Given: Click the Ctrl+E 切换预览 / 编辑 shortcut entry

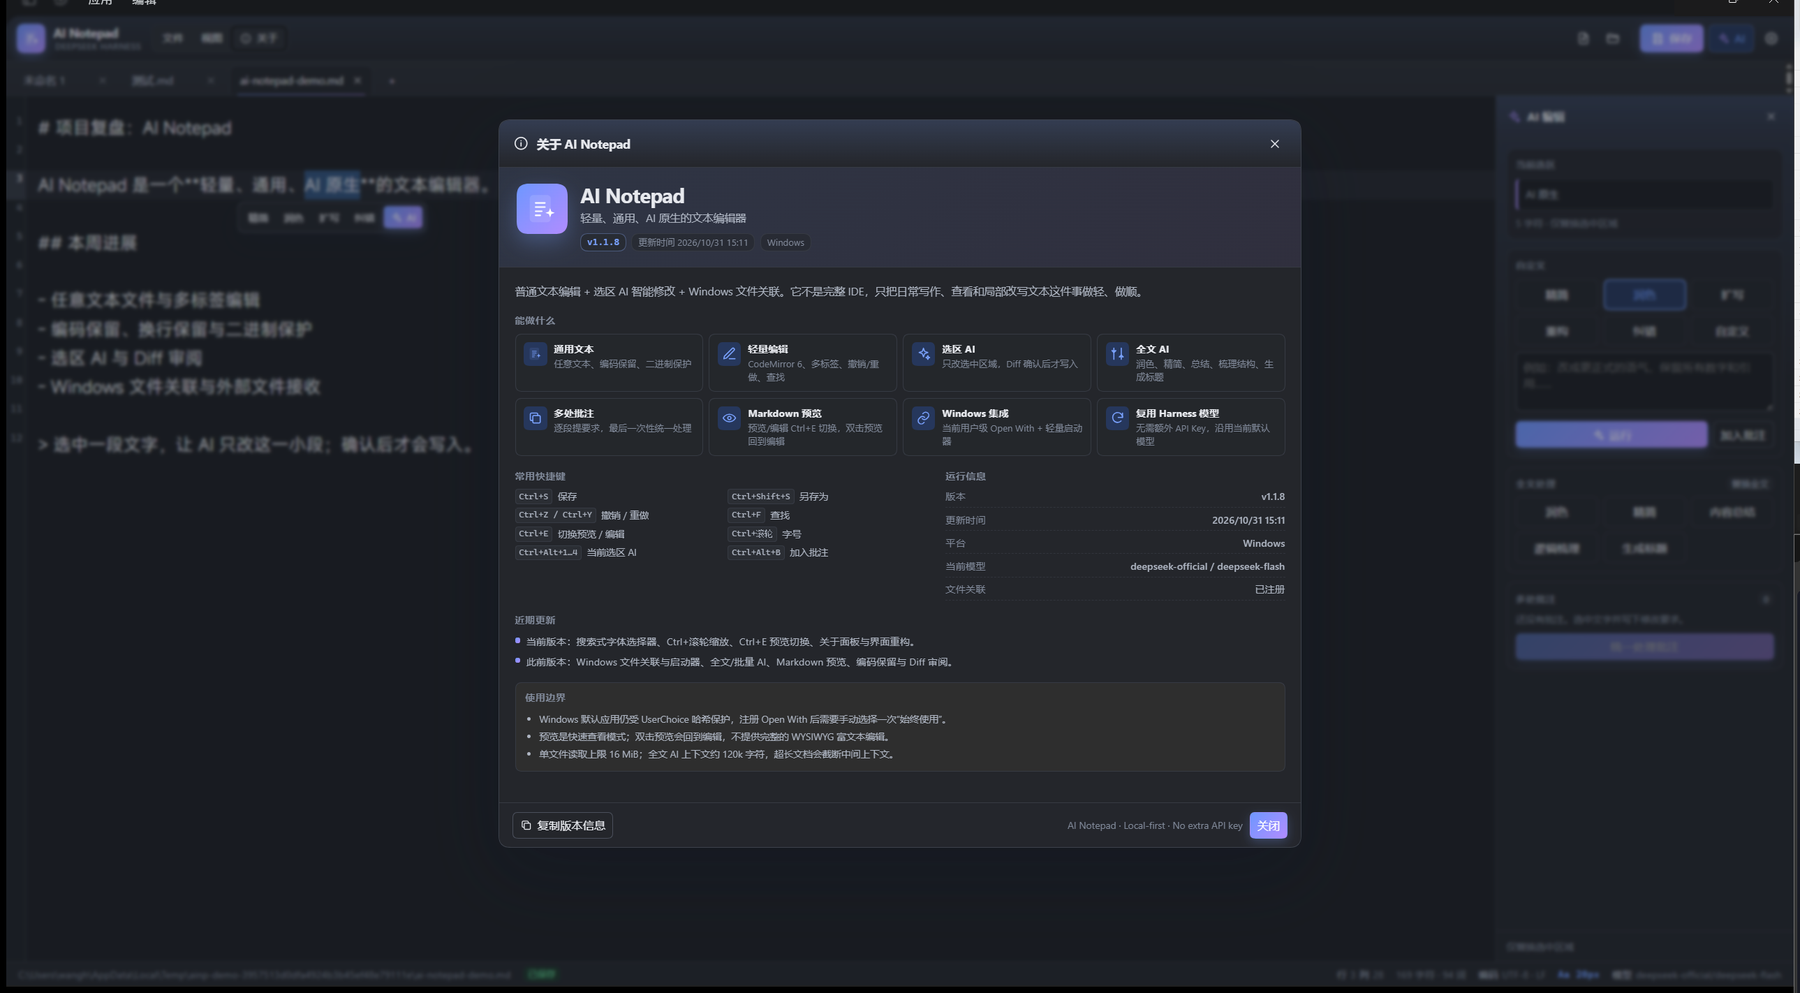Looking at the screenshot, I should 570,534.
